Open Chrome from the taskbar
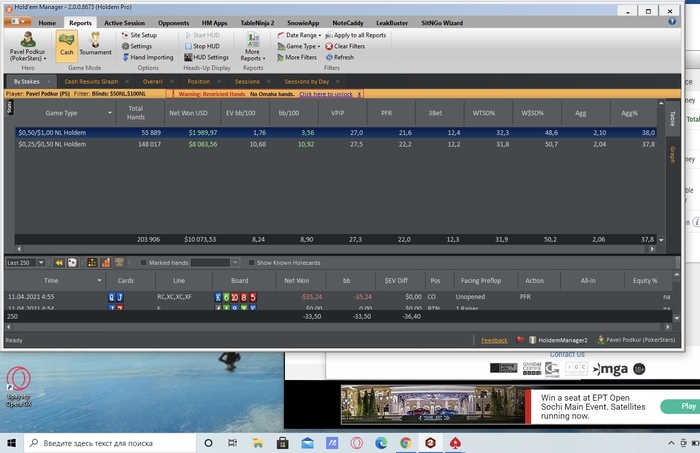Viewport: 700px width, 453px height. (406, 443)
